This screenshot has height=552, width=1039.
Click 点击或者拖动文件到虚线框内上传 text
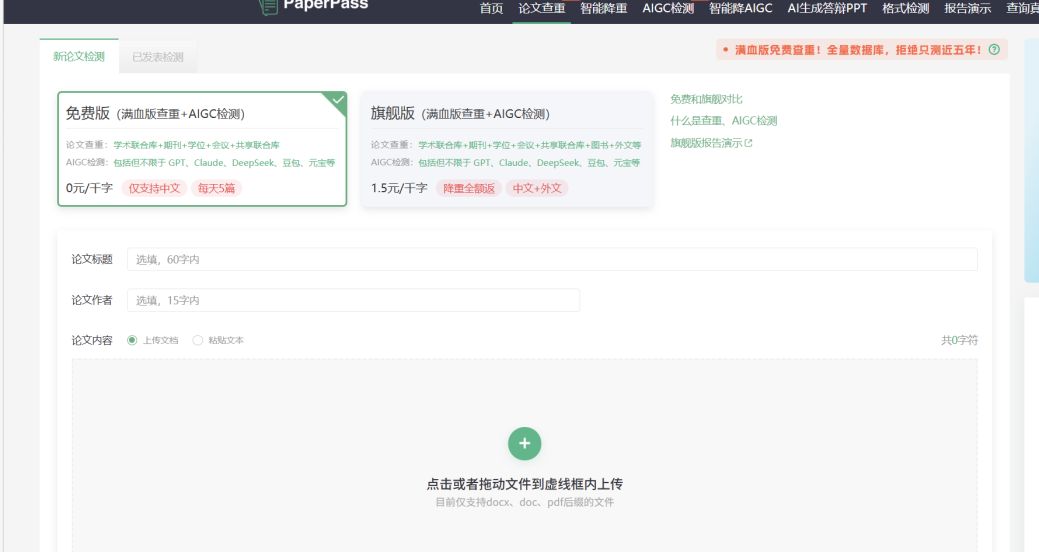[x=524, y=484]
